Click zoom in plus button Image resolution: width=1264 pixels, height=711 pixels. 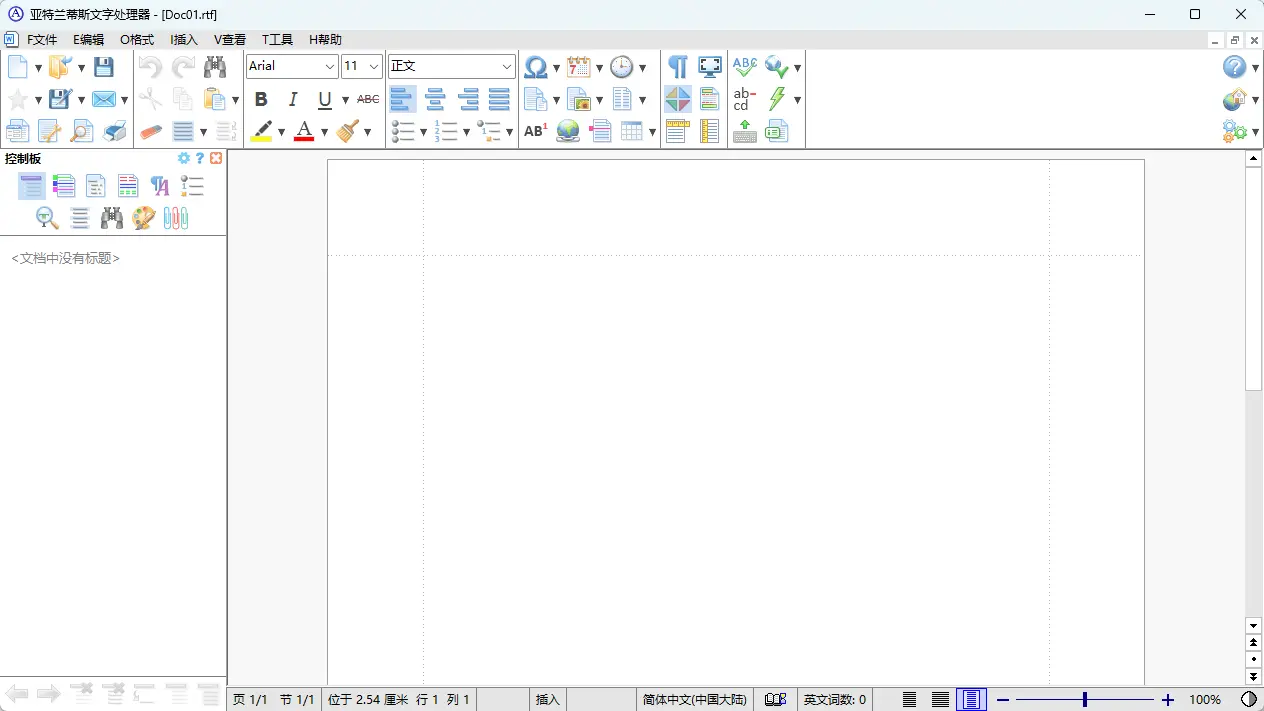pos(1167,700)
